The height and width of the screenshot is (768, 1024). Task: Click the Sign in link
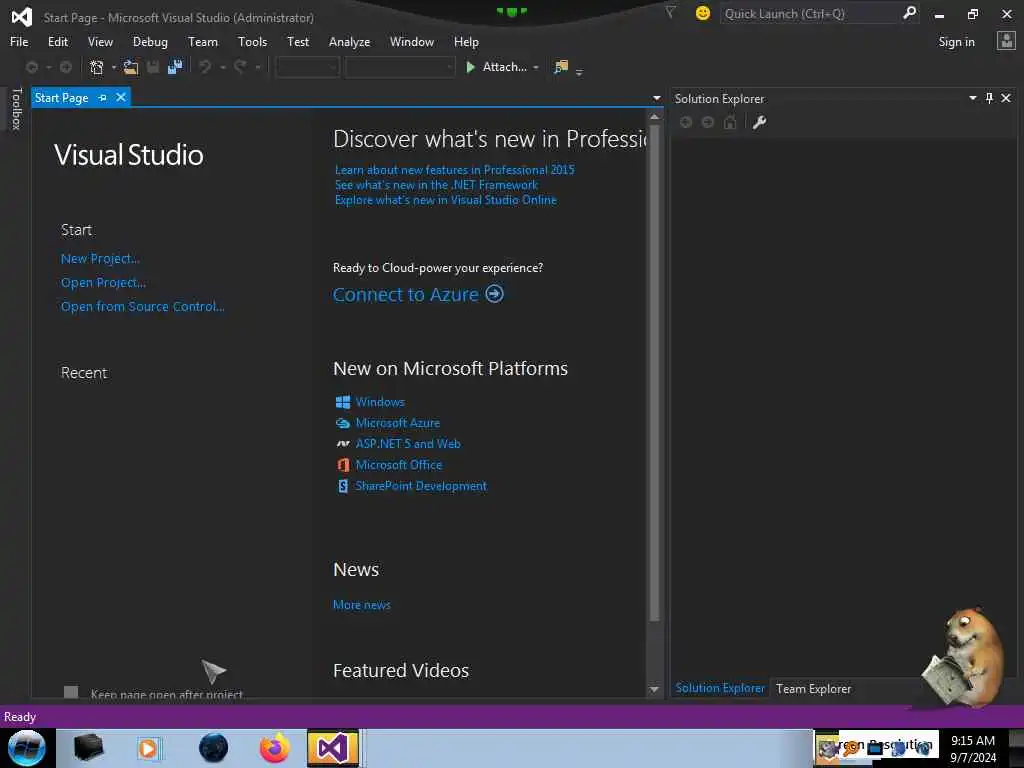(956, 42)
